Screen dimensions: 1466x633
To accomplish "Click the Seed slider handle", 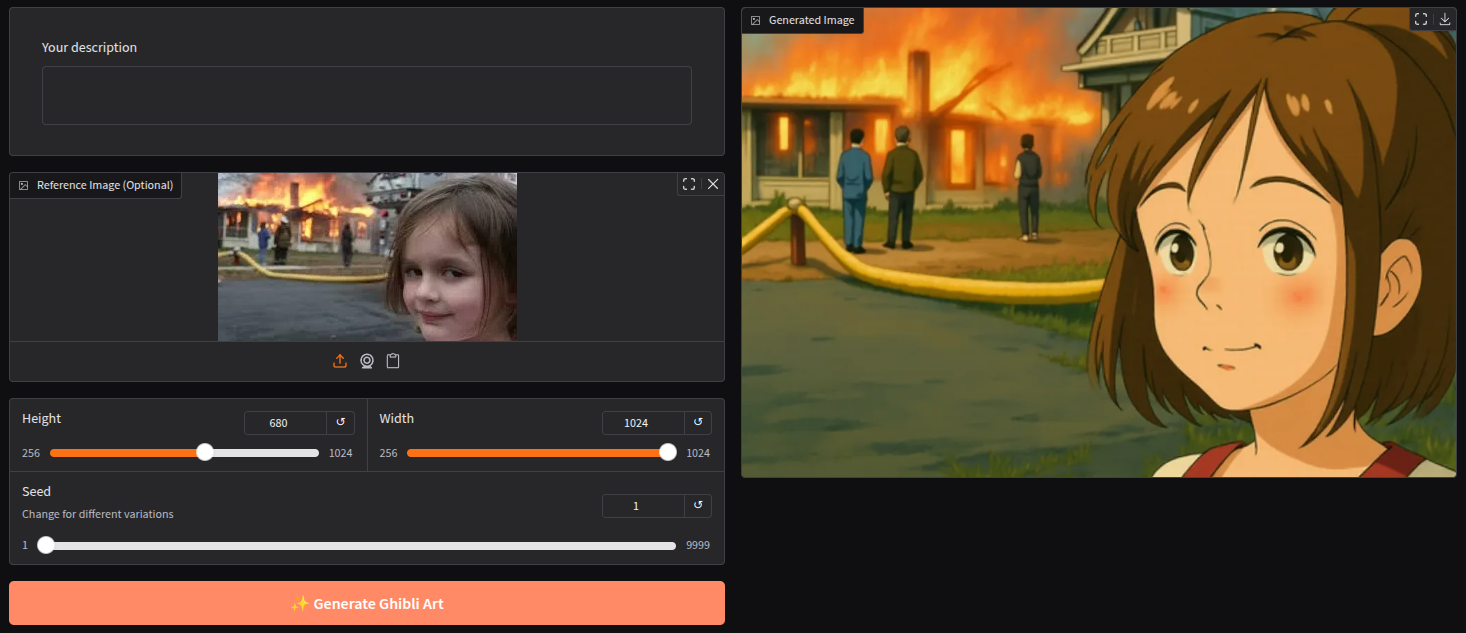I will coord(45,545).
